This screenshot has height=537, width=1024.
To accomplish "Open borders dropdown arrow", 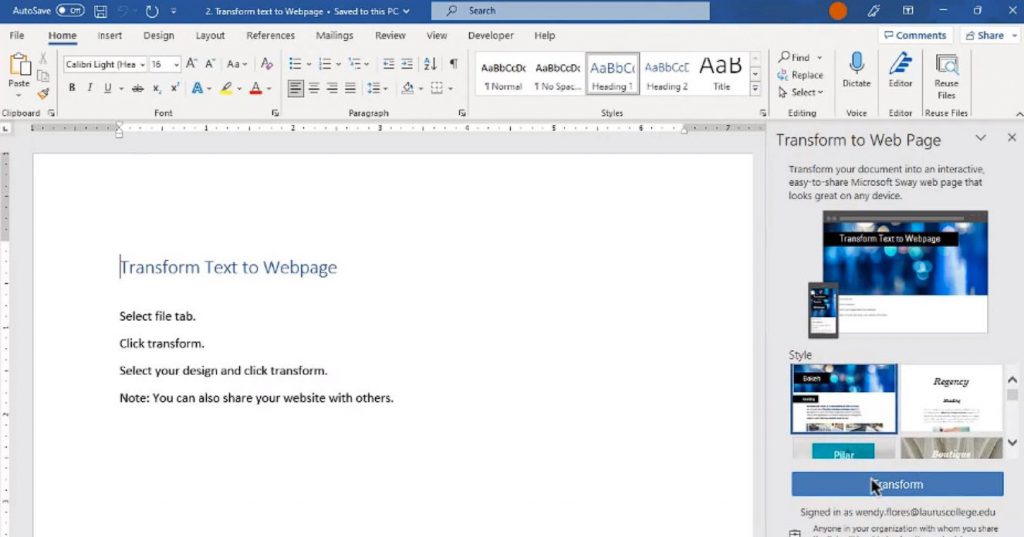I will point(451,88).
